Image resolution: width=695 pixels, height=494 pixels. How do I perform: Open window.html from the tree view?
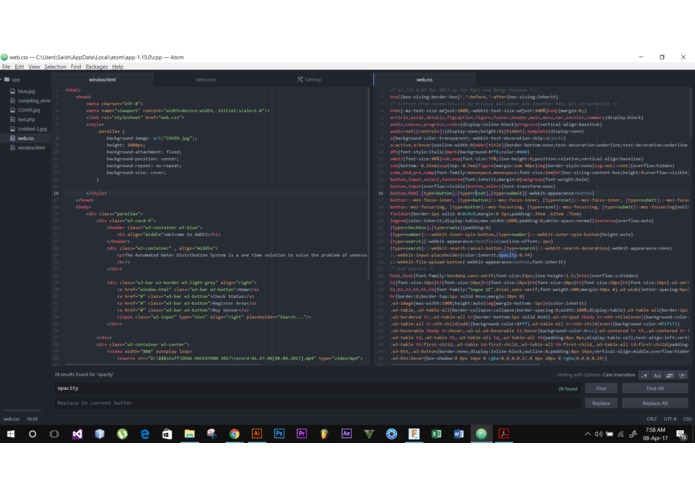point(31,148)
